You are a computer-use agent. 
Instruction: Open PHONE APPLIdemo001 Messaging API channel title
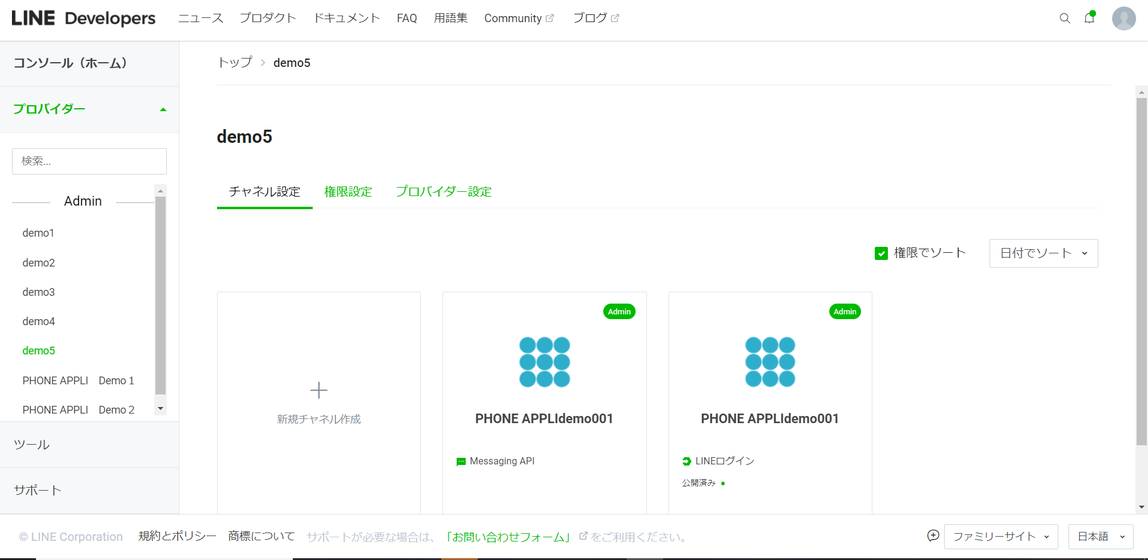click(544, 419)
